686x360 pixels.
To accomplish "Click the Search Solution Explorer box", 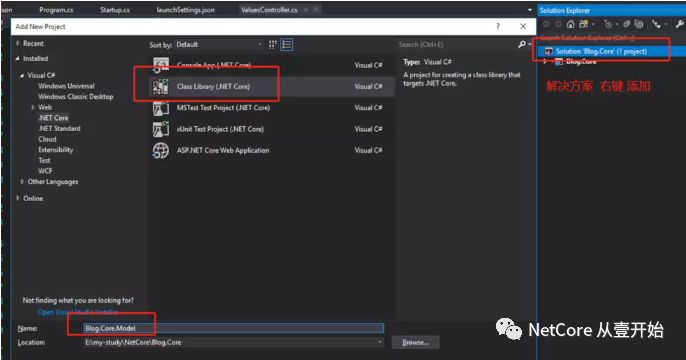I will pos(612,38).
